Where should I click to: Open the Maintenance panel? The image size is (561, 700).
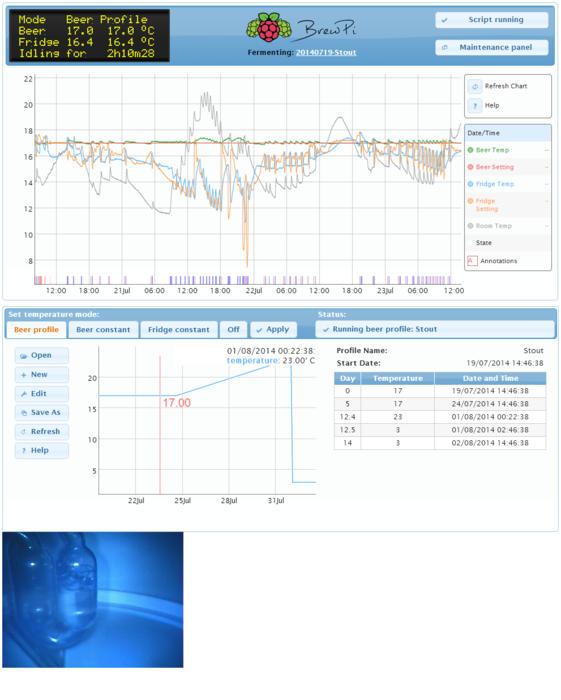click(491, 47)
